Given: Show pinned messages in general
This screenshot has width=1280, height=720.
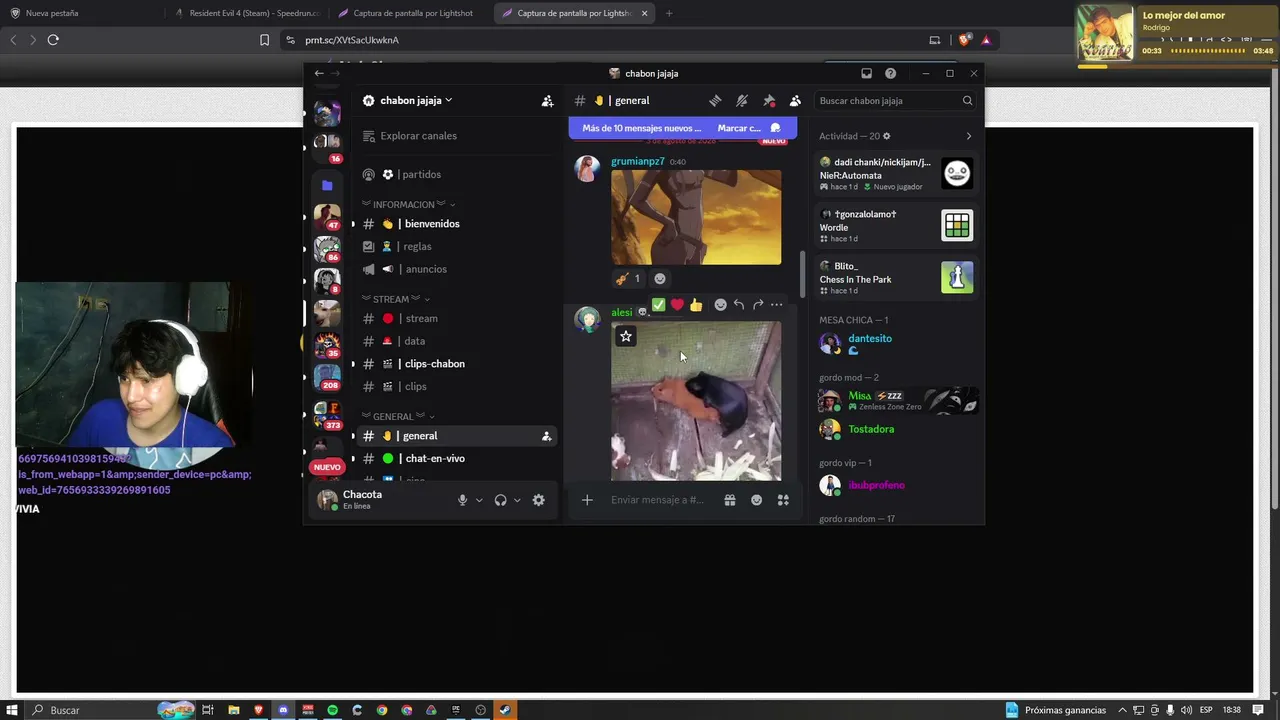Looking at the screenshot, I should point(769,101).
